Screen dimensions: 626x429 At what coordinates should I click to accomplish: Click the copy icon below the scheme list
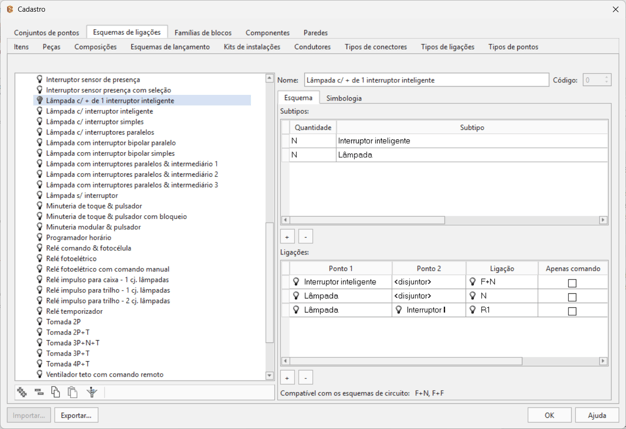(x=56, y=393)
